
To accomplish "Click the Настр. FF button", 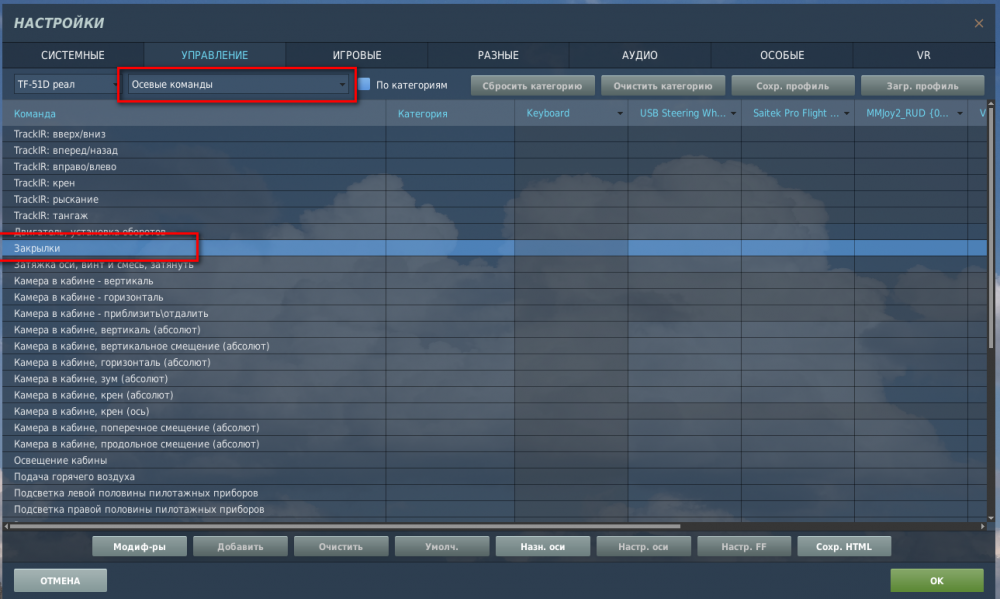I will (744, 547).
